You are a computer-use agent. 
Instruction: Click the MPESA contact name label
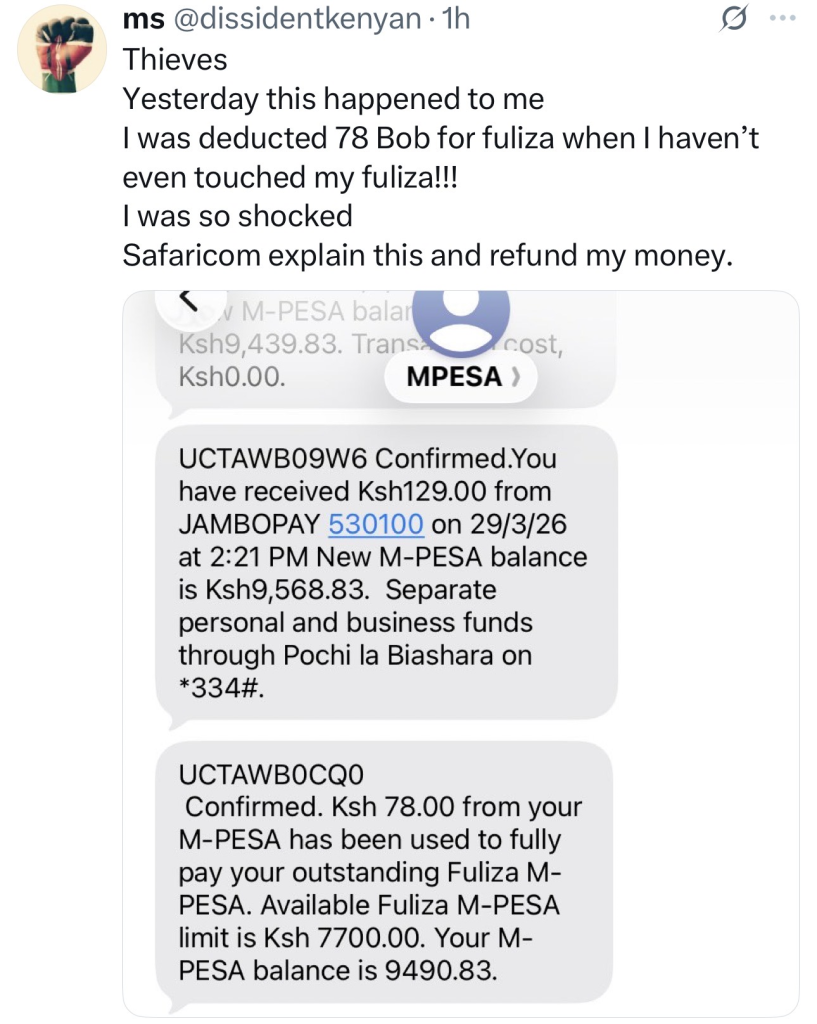(453, 379)
